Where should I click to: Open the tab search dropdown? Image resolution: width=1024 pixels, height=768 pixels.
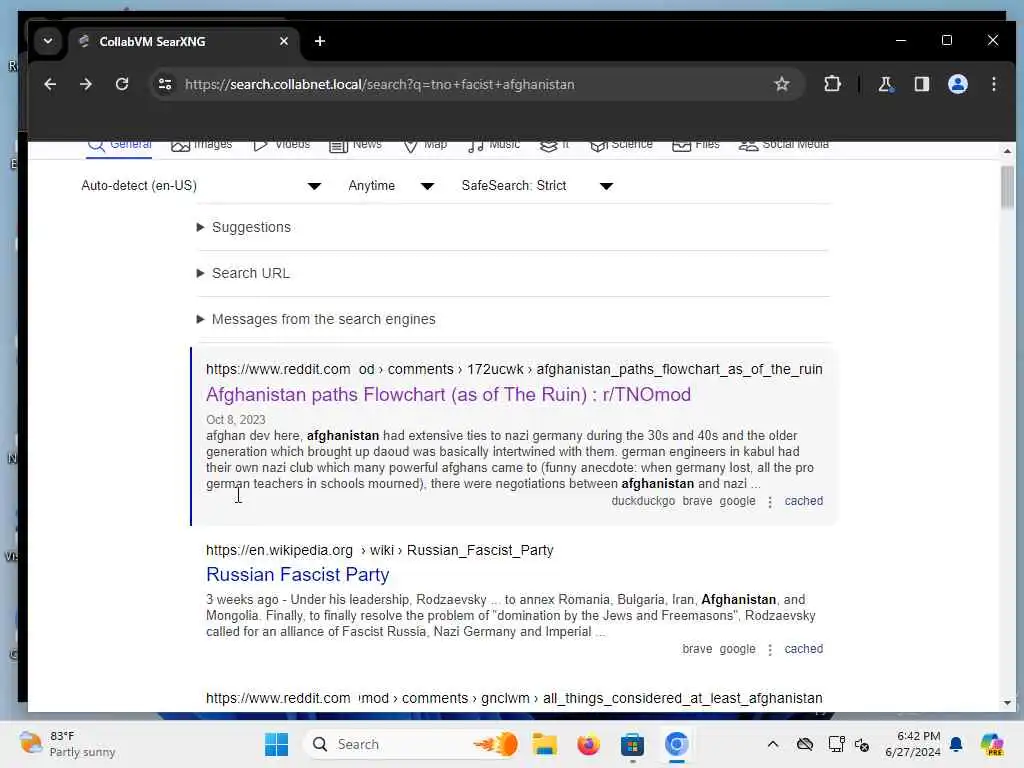pyautogui.click(x=48, y=41)
